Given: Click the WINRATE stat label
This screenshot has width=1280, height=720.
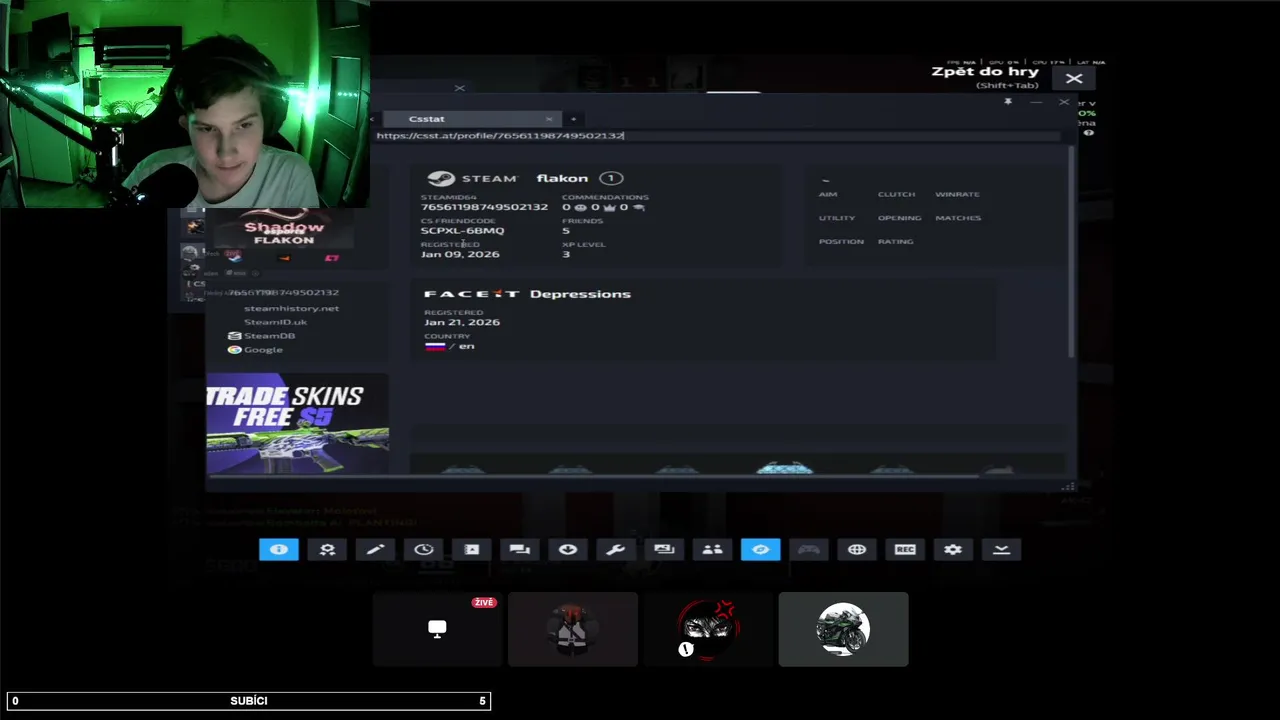Looking at the screenshot, I should click(x=957, y=194).
